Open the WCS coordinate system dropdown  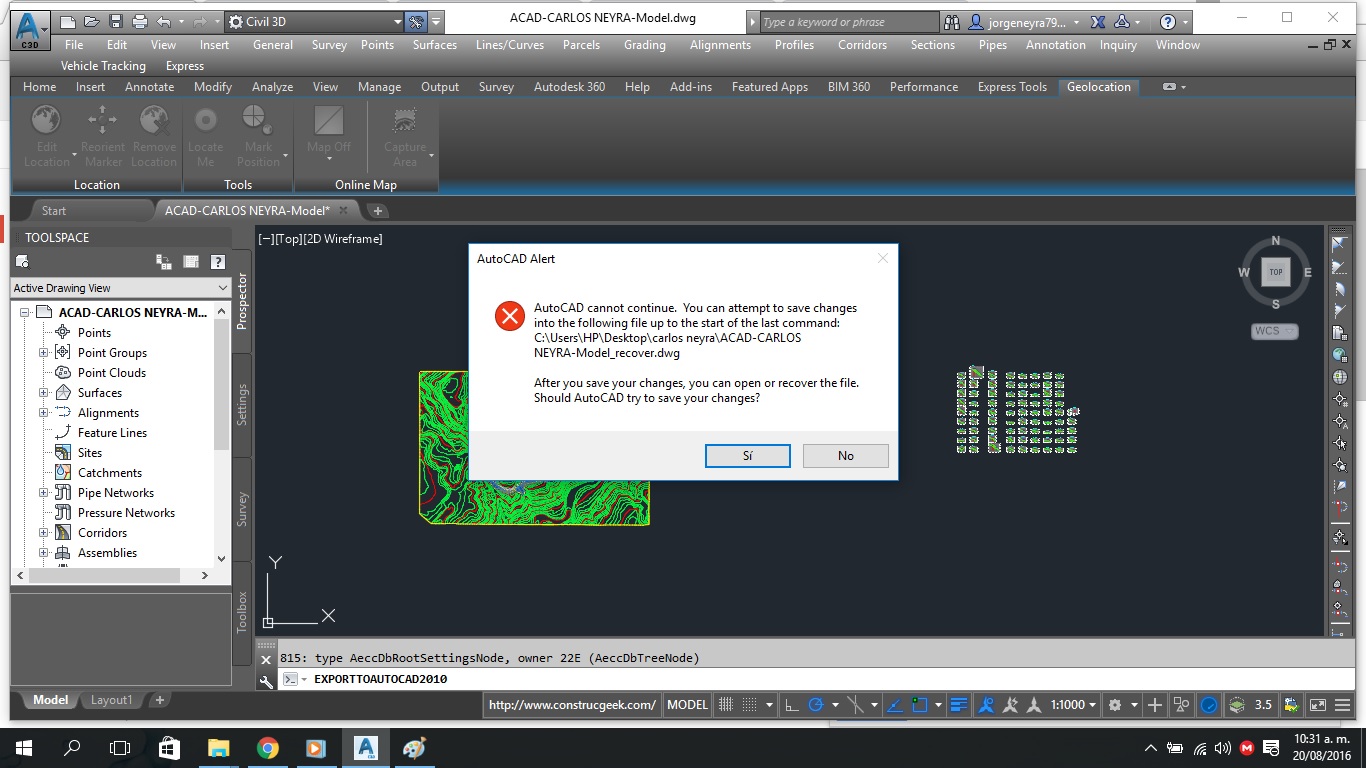tap(1275, 331)
